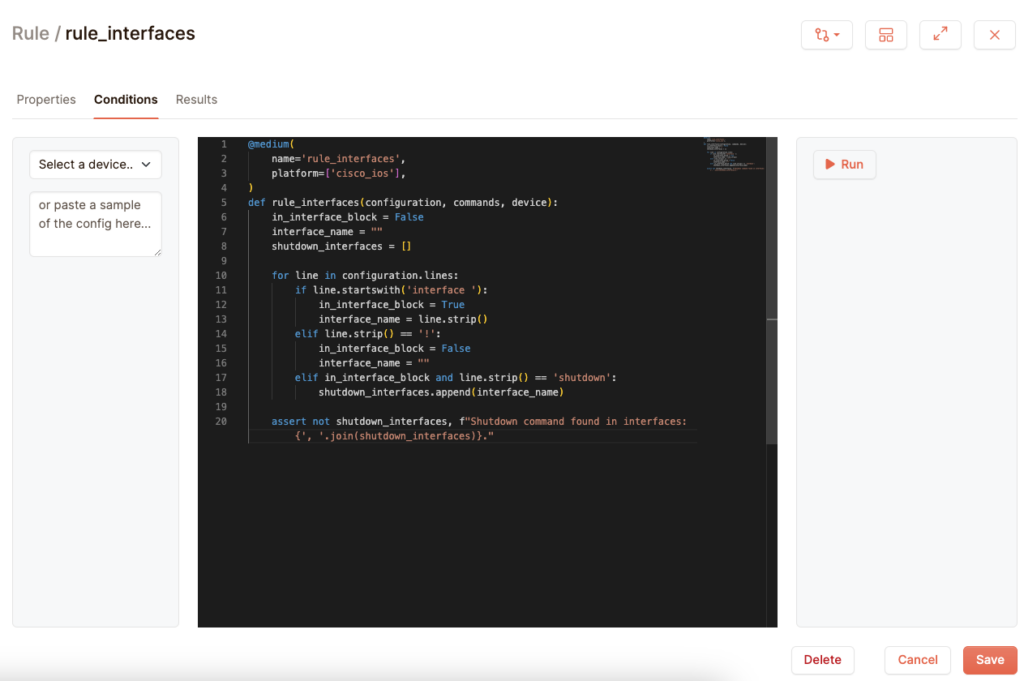The width and height of the screenshot is (1024, 681).
Task: Expand editor to fullscreen
Action: point(940,35)
